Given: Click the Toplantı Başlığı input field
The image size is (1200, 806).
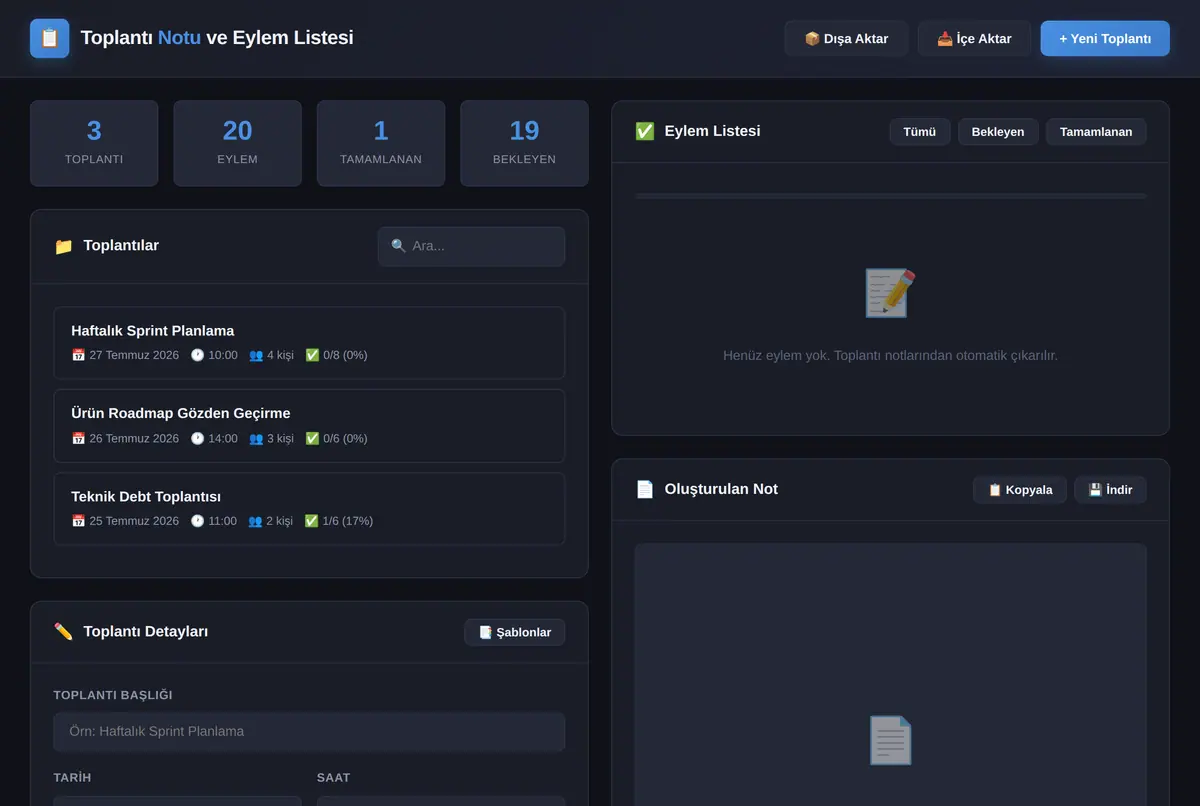Looking at the screenshot, I should click(309, 732).
